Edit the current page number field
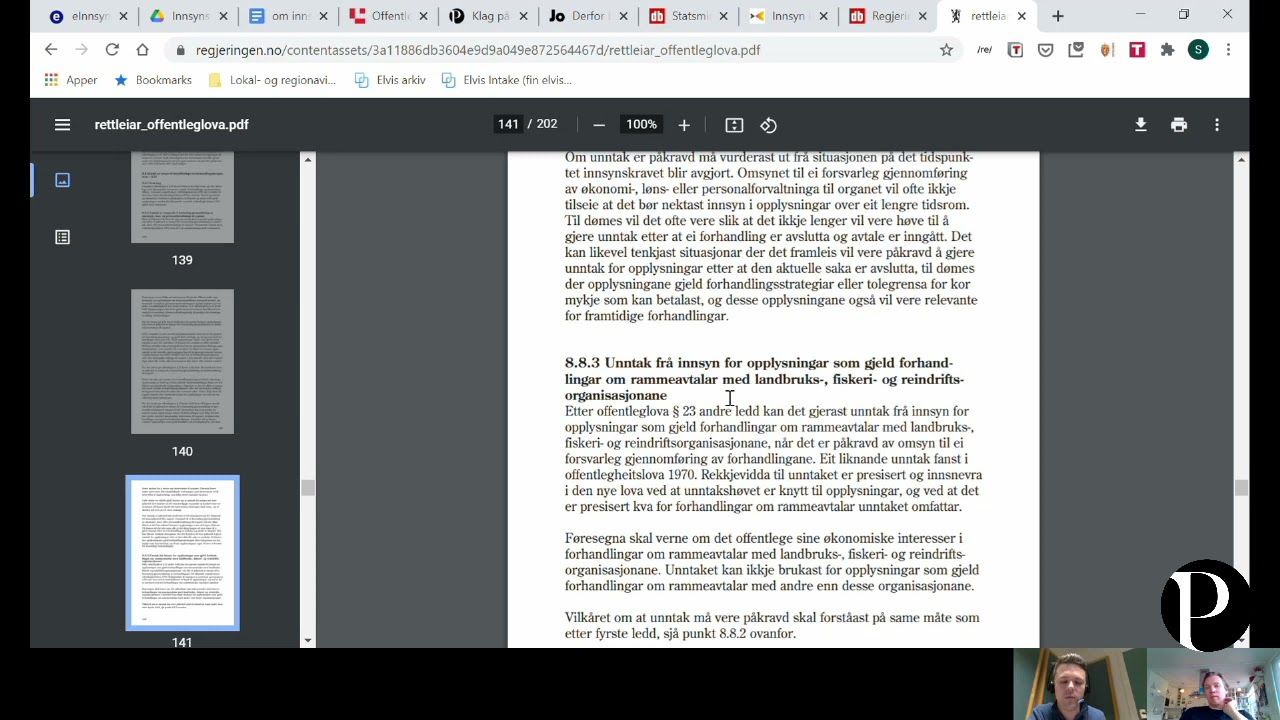This screenshot has height=720, width=1280. click(x=508, y=124)
